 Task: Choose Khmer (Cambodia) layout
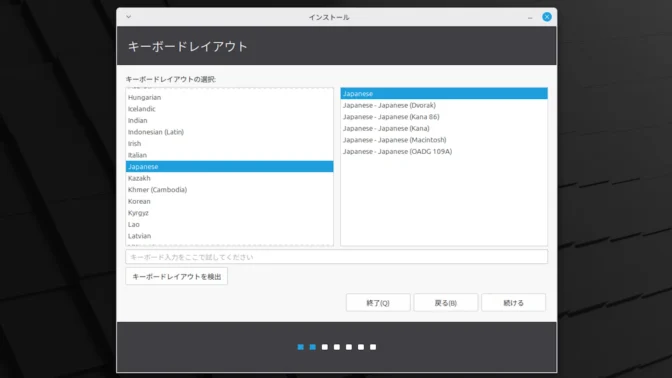229,190
